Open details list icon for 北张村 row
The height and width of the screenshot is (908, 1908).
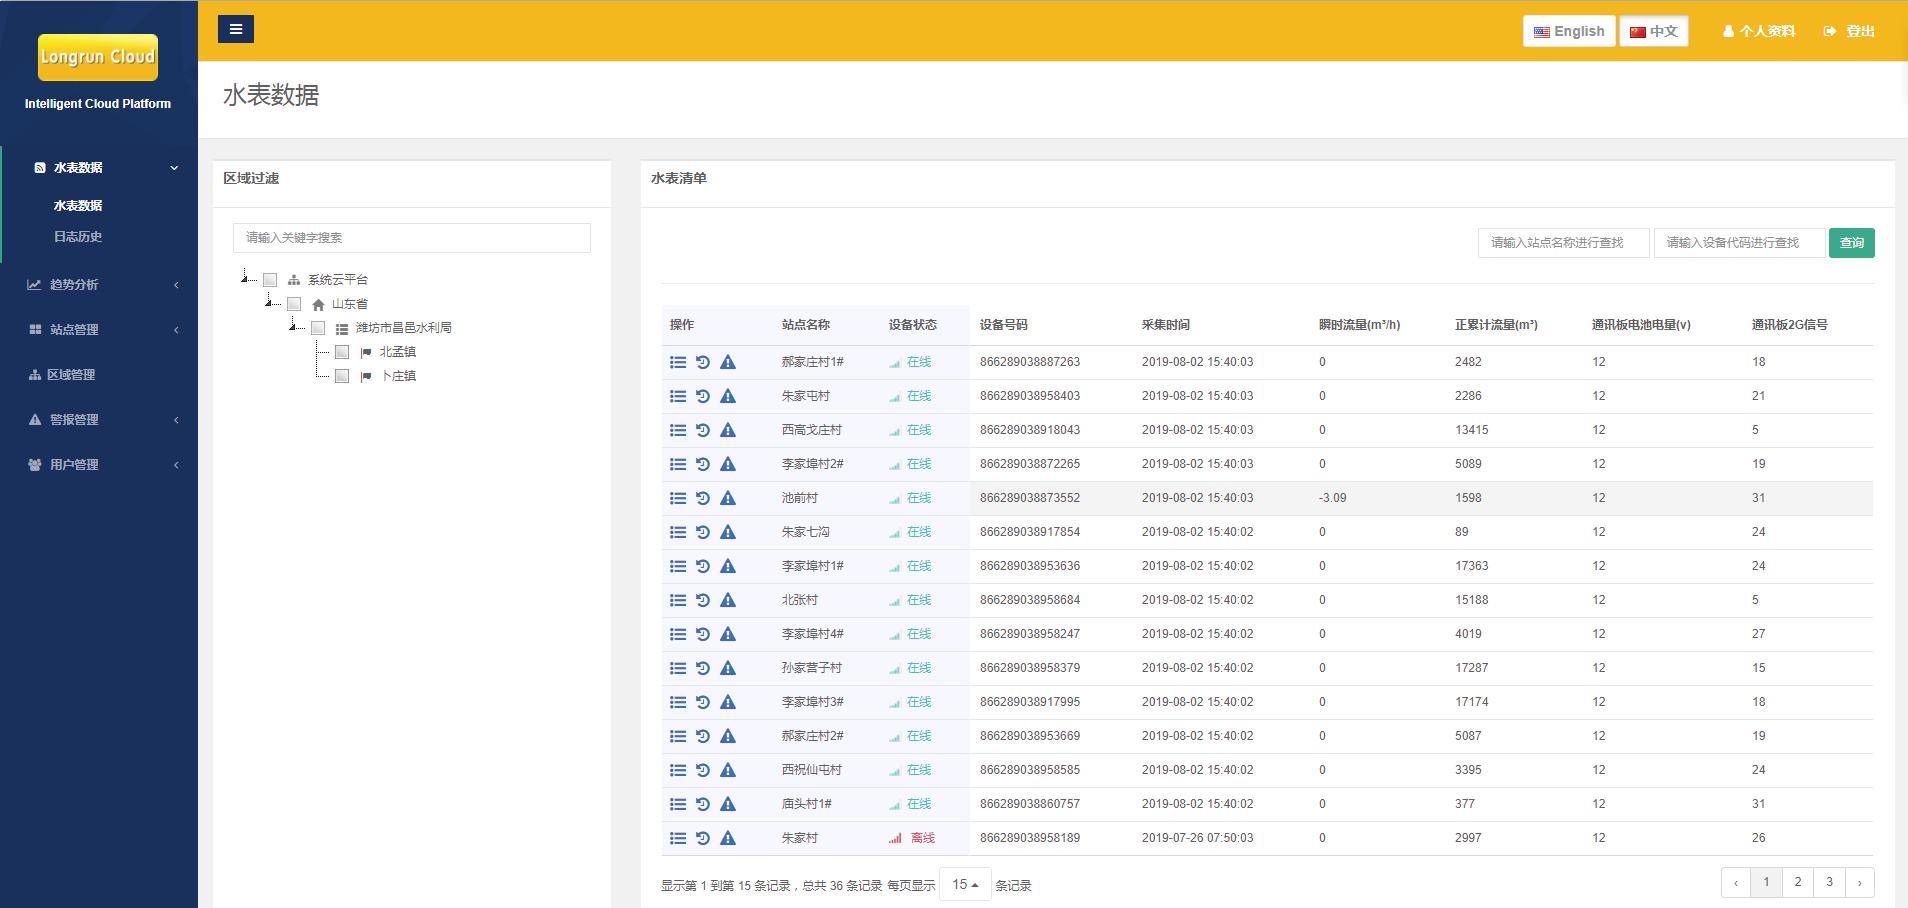[678, 600]
